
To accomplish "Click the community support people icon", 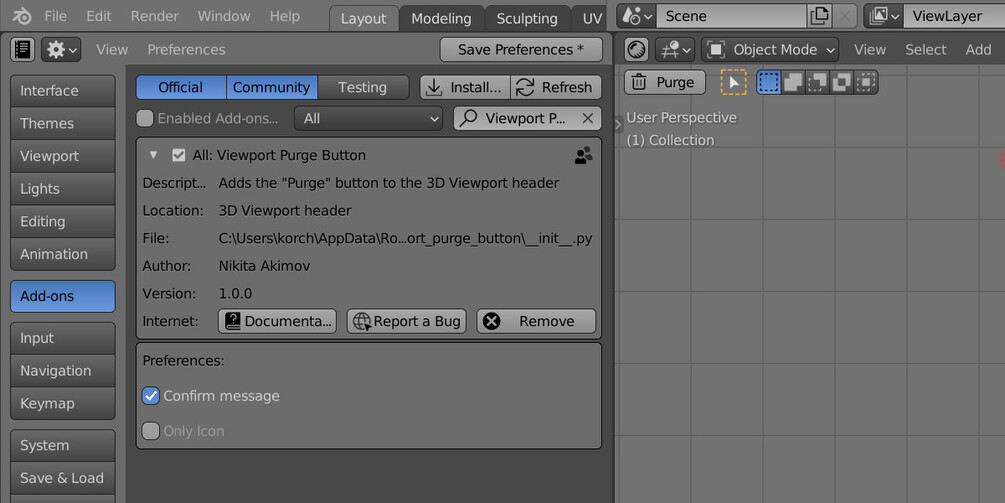I will 583,155.
